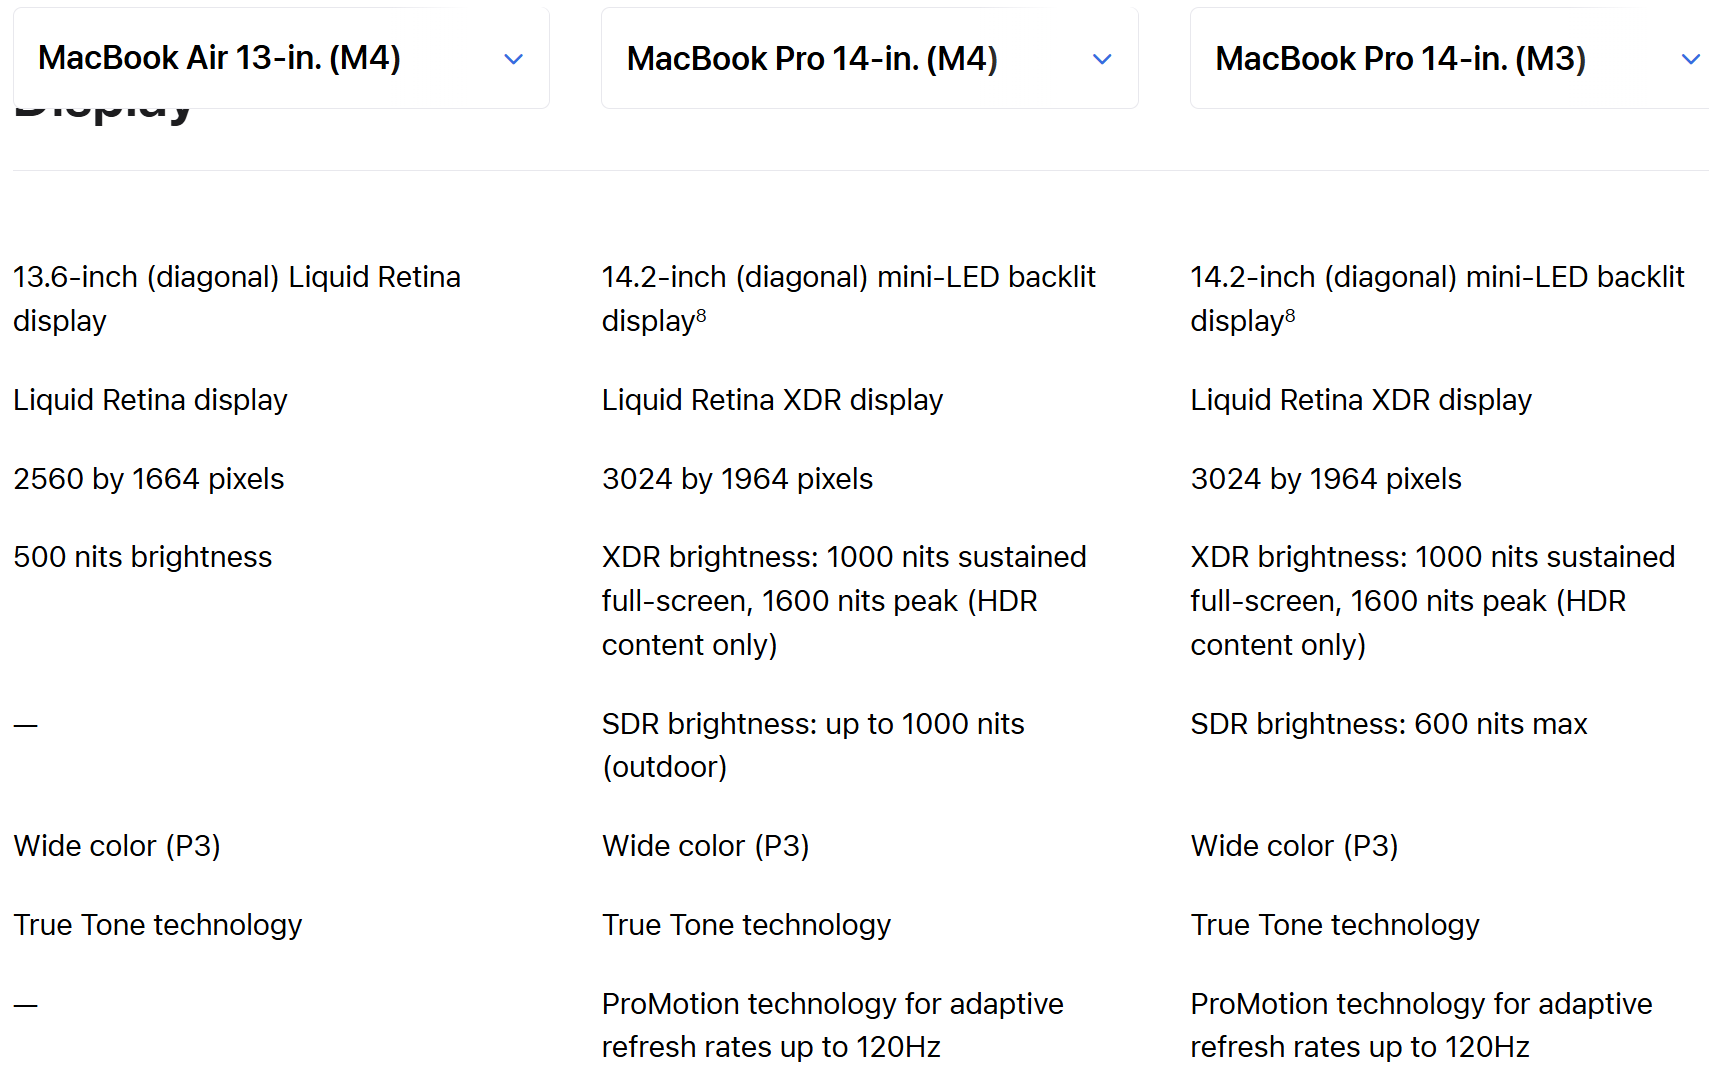Open footnote 8 in the MacBook Pro M4 column
The height and width of the screenshot is (1087, 1709).
click(701, 316)
